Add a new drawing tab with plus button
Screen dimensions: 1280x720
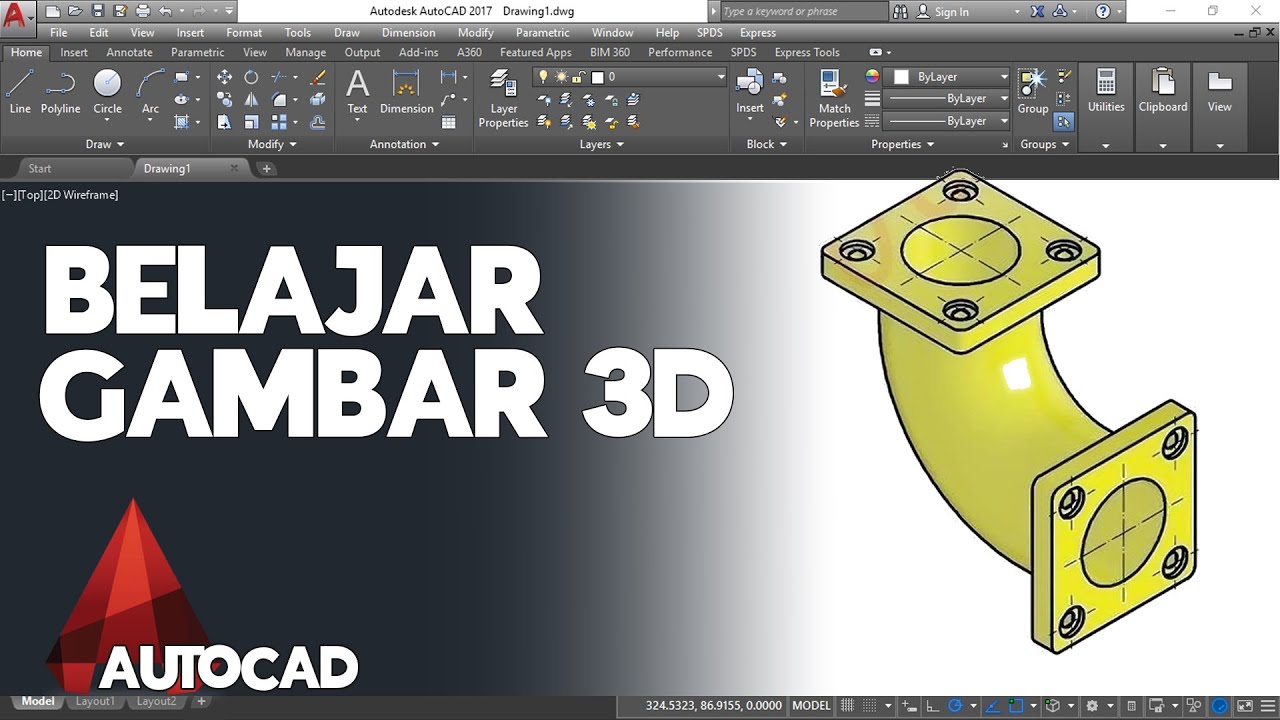click(x=267, y=168)
